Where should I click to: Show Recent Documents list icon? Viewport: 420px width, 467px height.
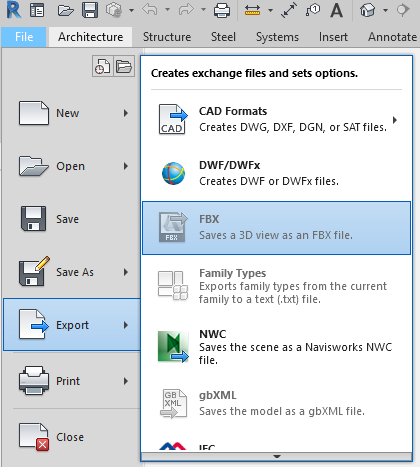103,66
